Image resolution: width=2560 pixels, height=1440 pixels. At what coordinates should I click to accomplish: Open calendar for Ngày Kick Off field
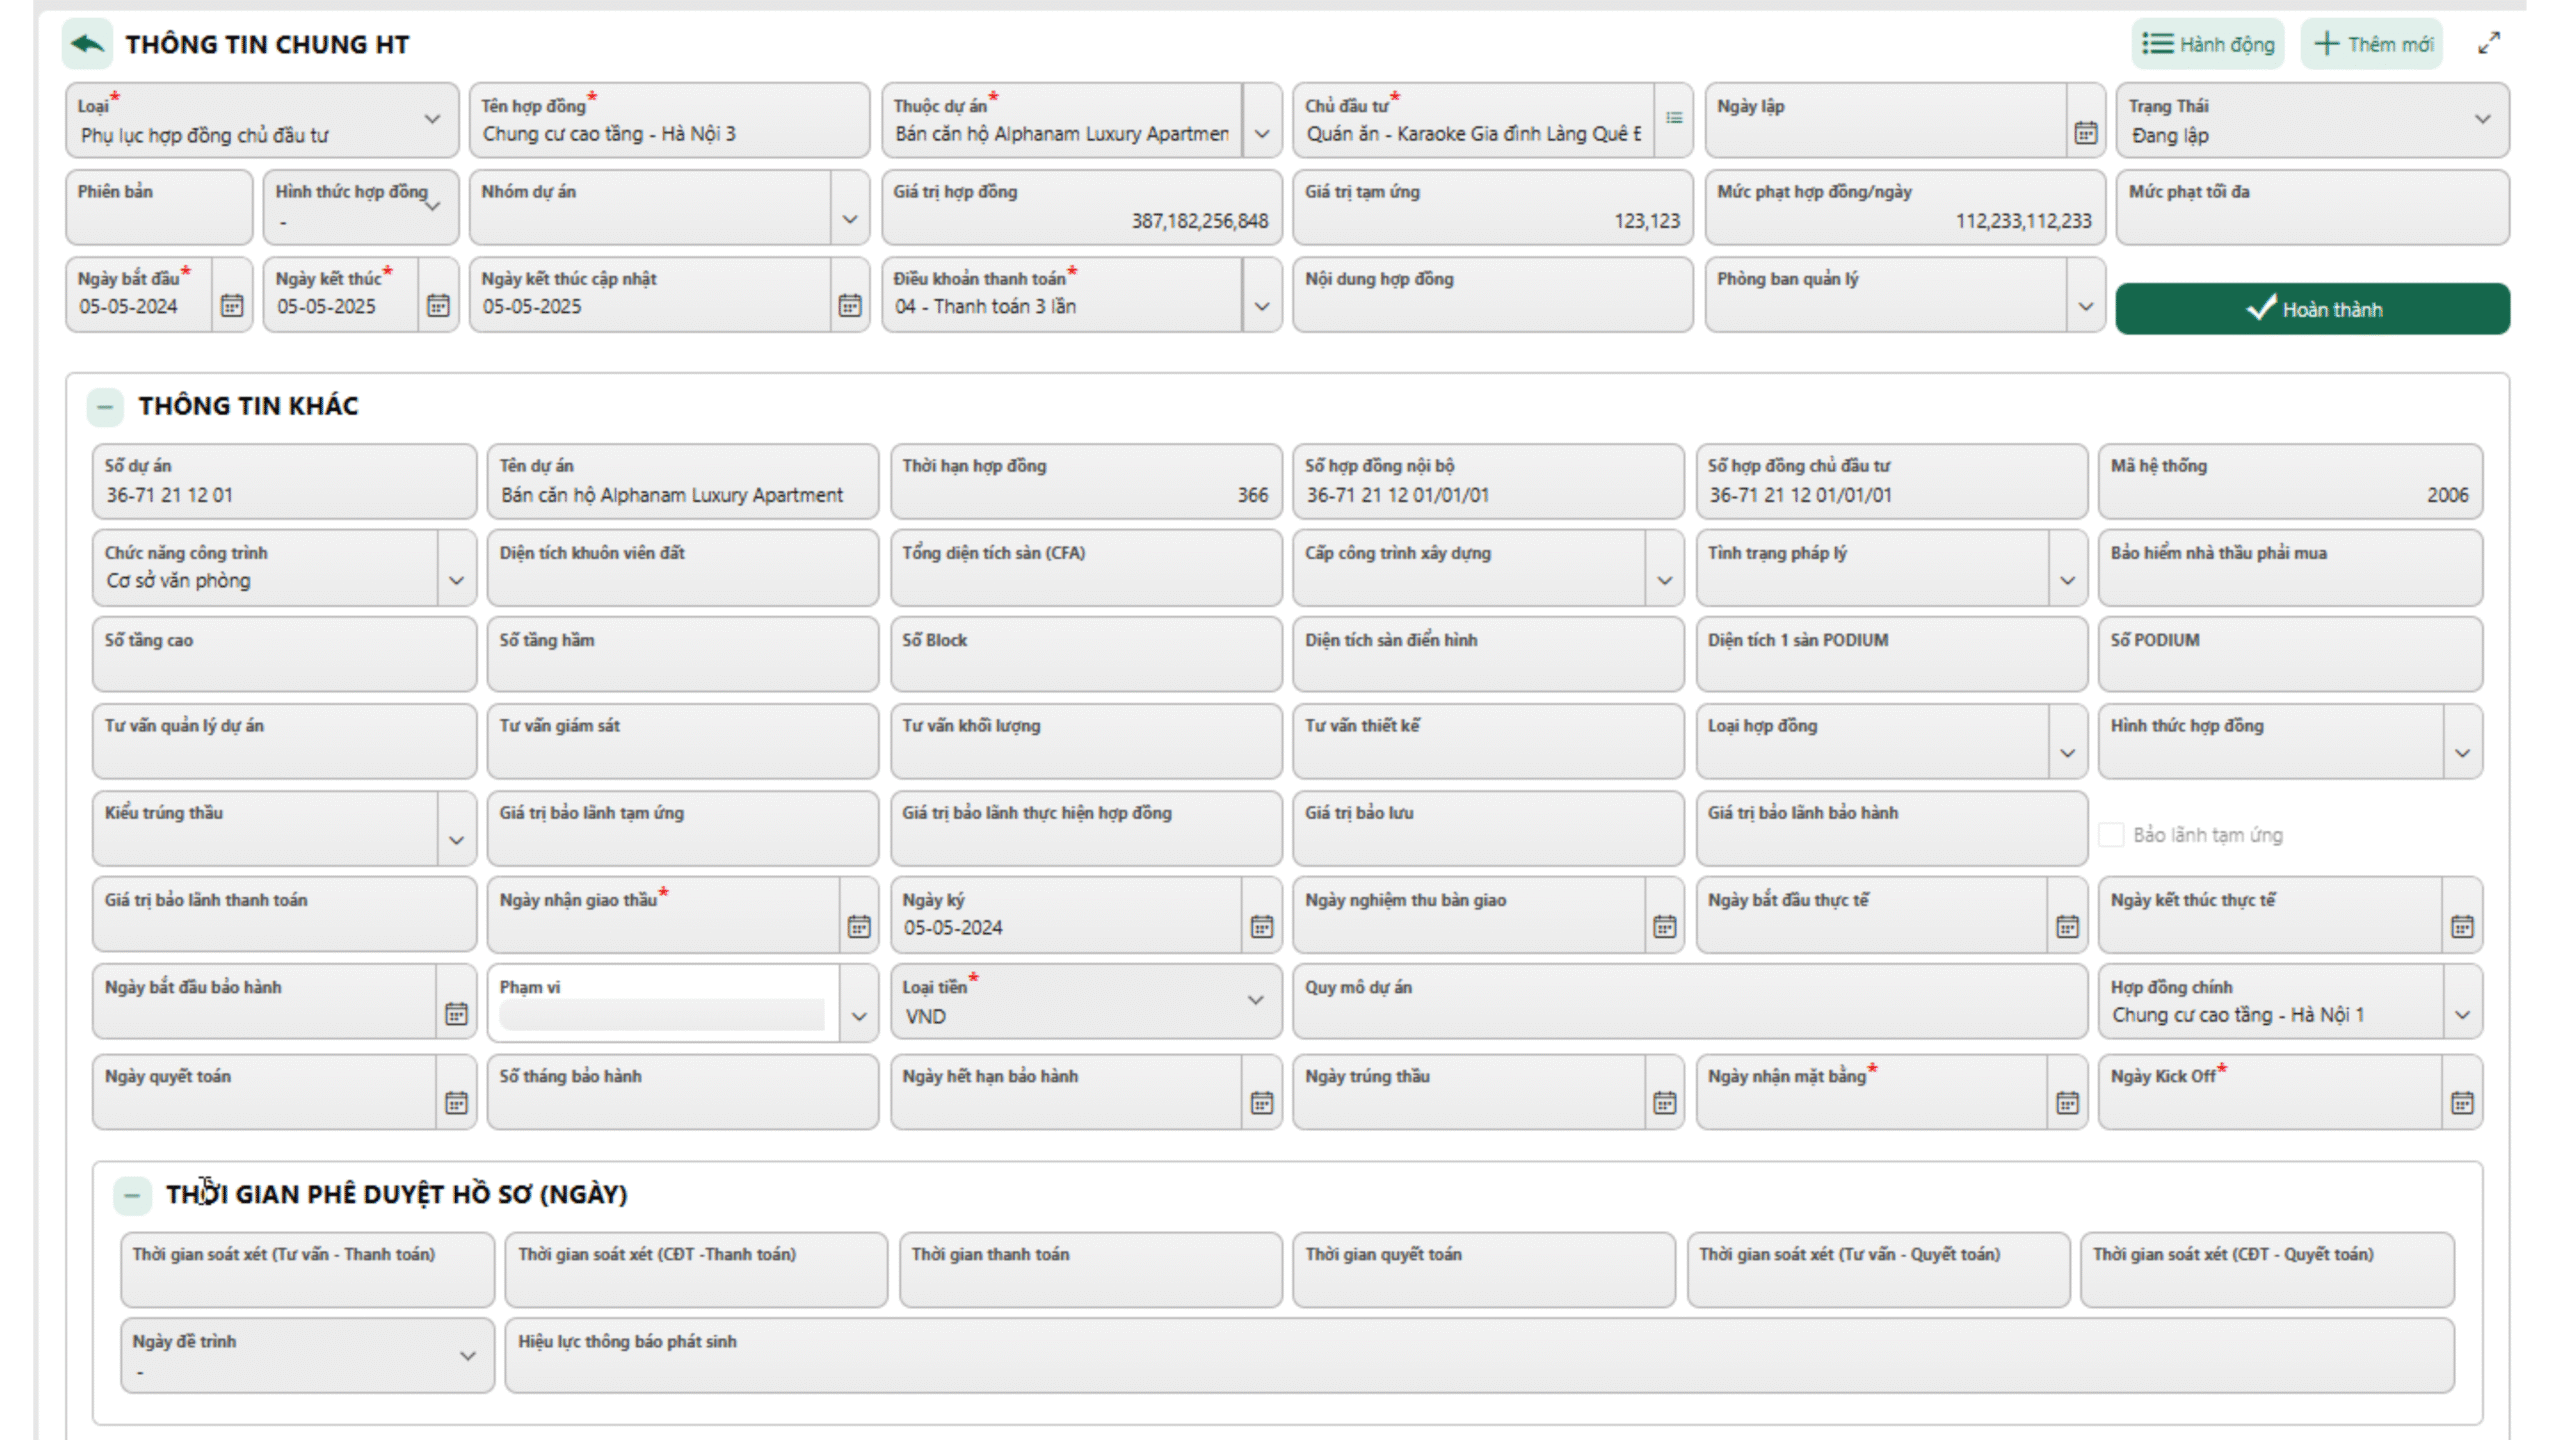coord(2461,1103)
